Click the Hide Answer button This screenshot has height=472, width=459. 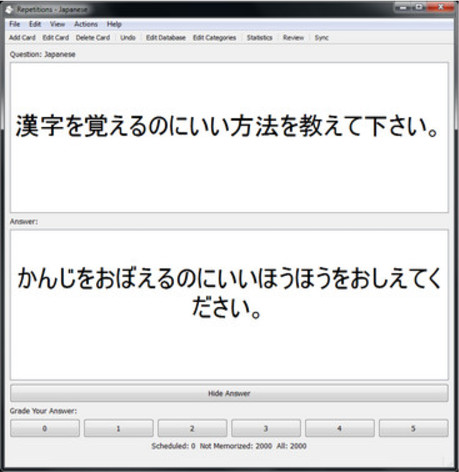click(229, 393)
